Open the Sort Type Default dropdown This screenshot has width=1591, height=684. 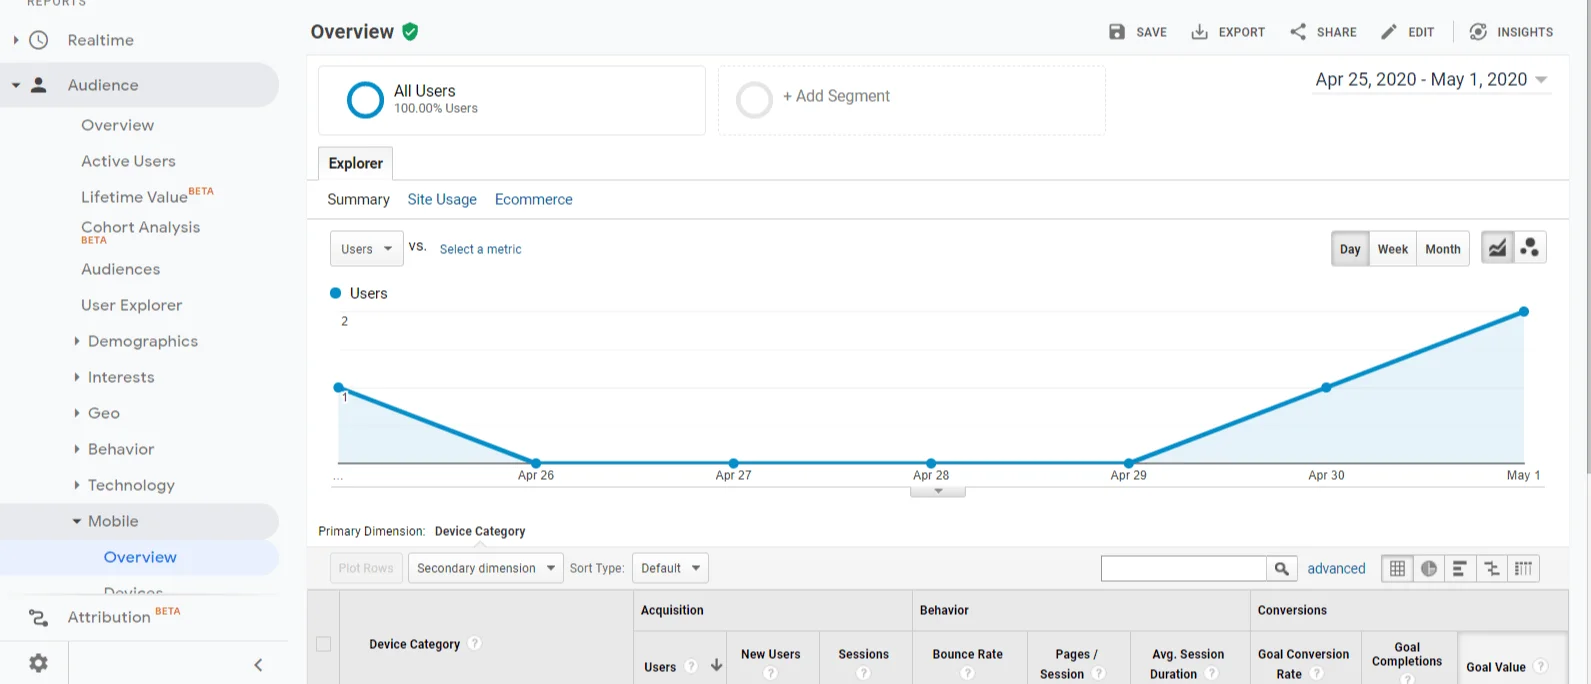(x=671, y=568)
